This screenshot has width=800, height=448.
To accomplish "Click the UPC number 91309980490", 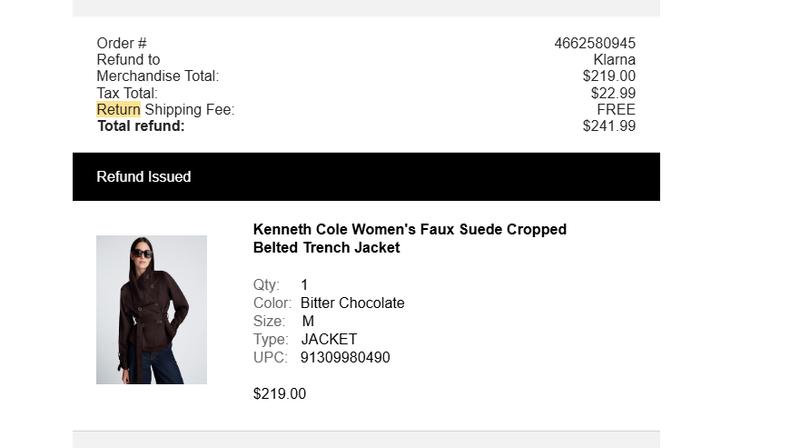I will point(345,357).
